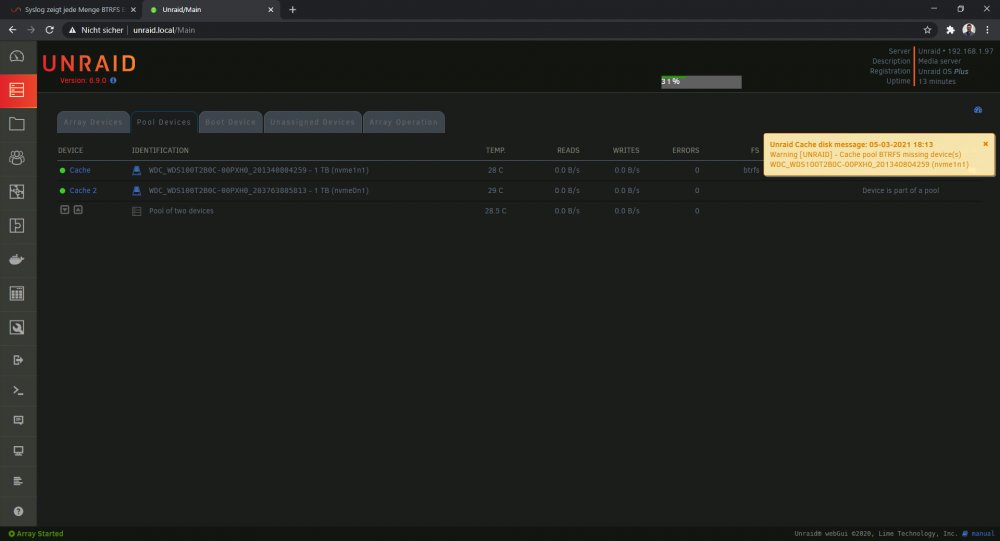Open the Help question mark icon
This screenshot has width=1000, height=541.
click(x=18, y=511)
